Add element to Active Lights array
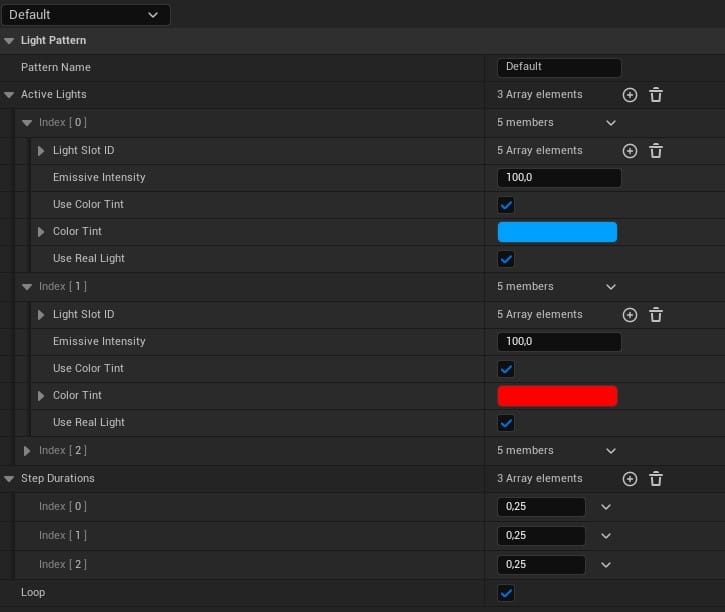The height and width of the screenshot is (612, 725). [x=630, y=95]
